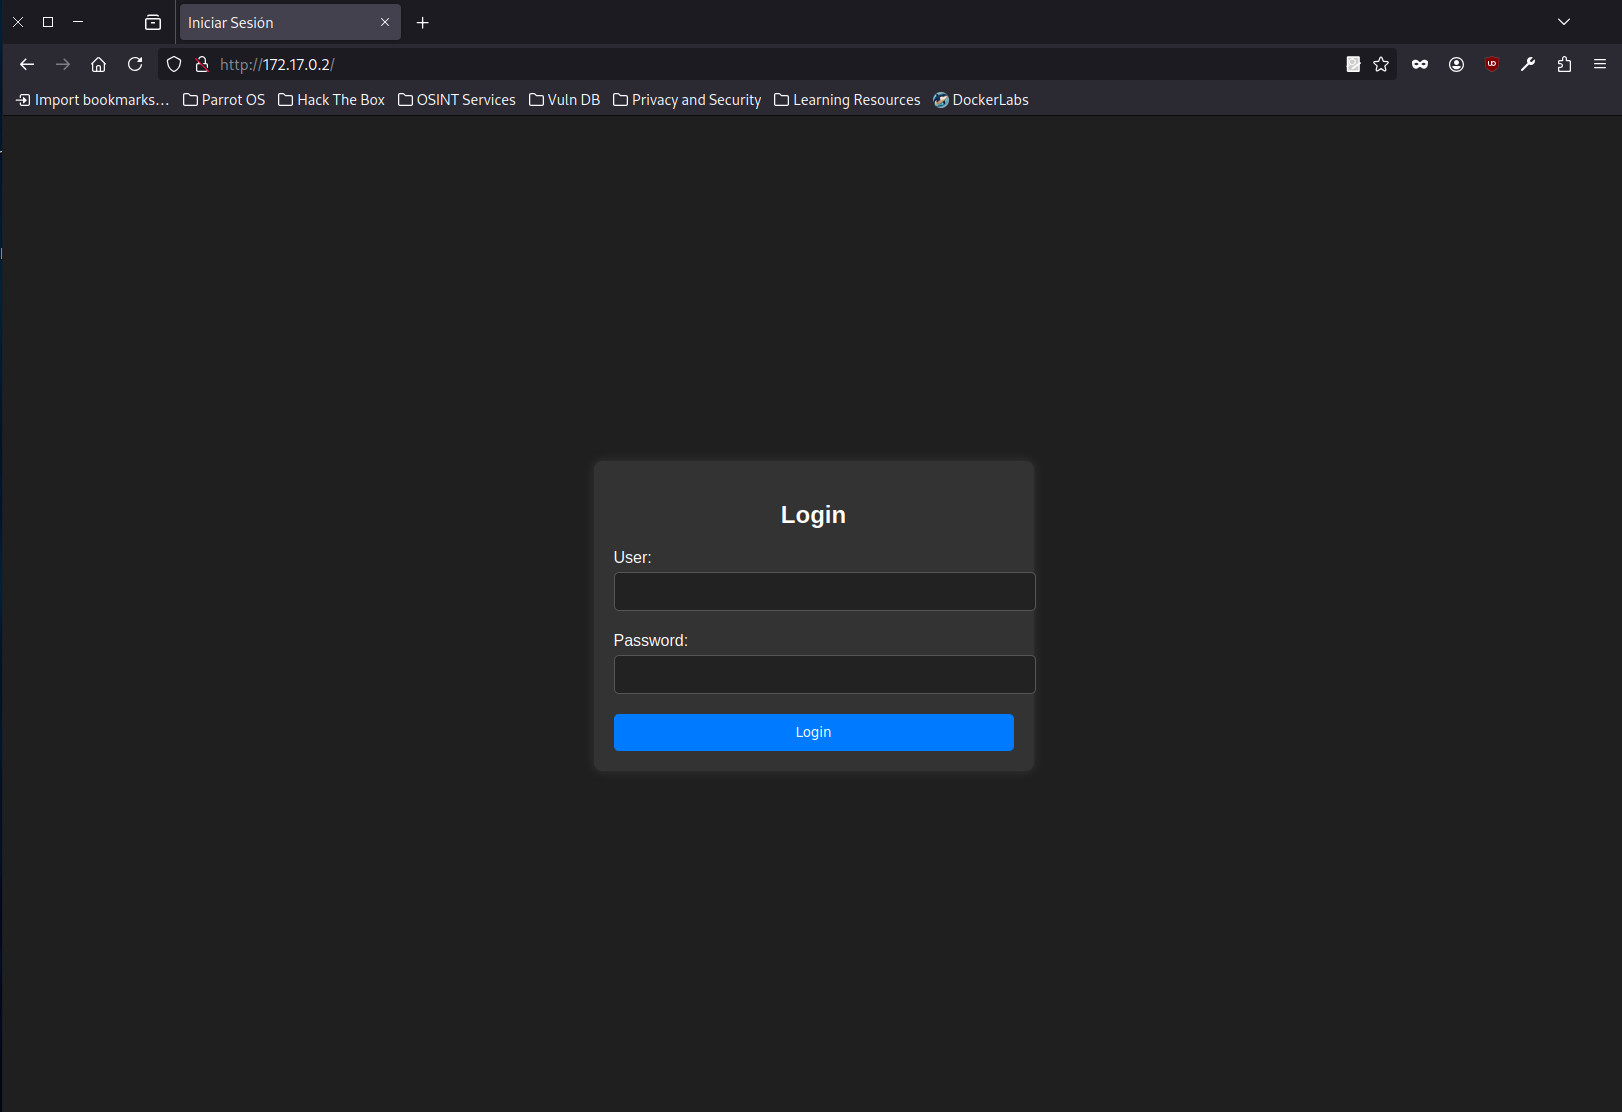
Task: Open the developer tools wrench icon
Action: coord(1528,64)
